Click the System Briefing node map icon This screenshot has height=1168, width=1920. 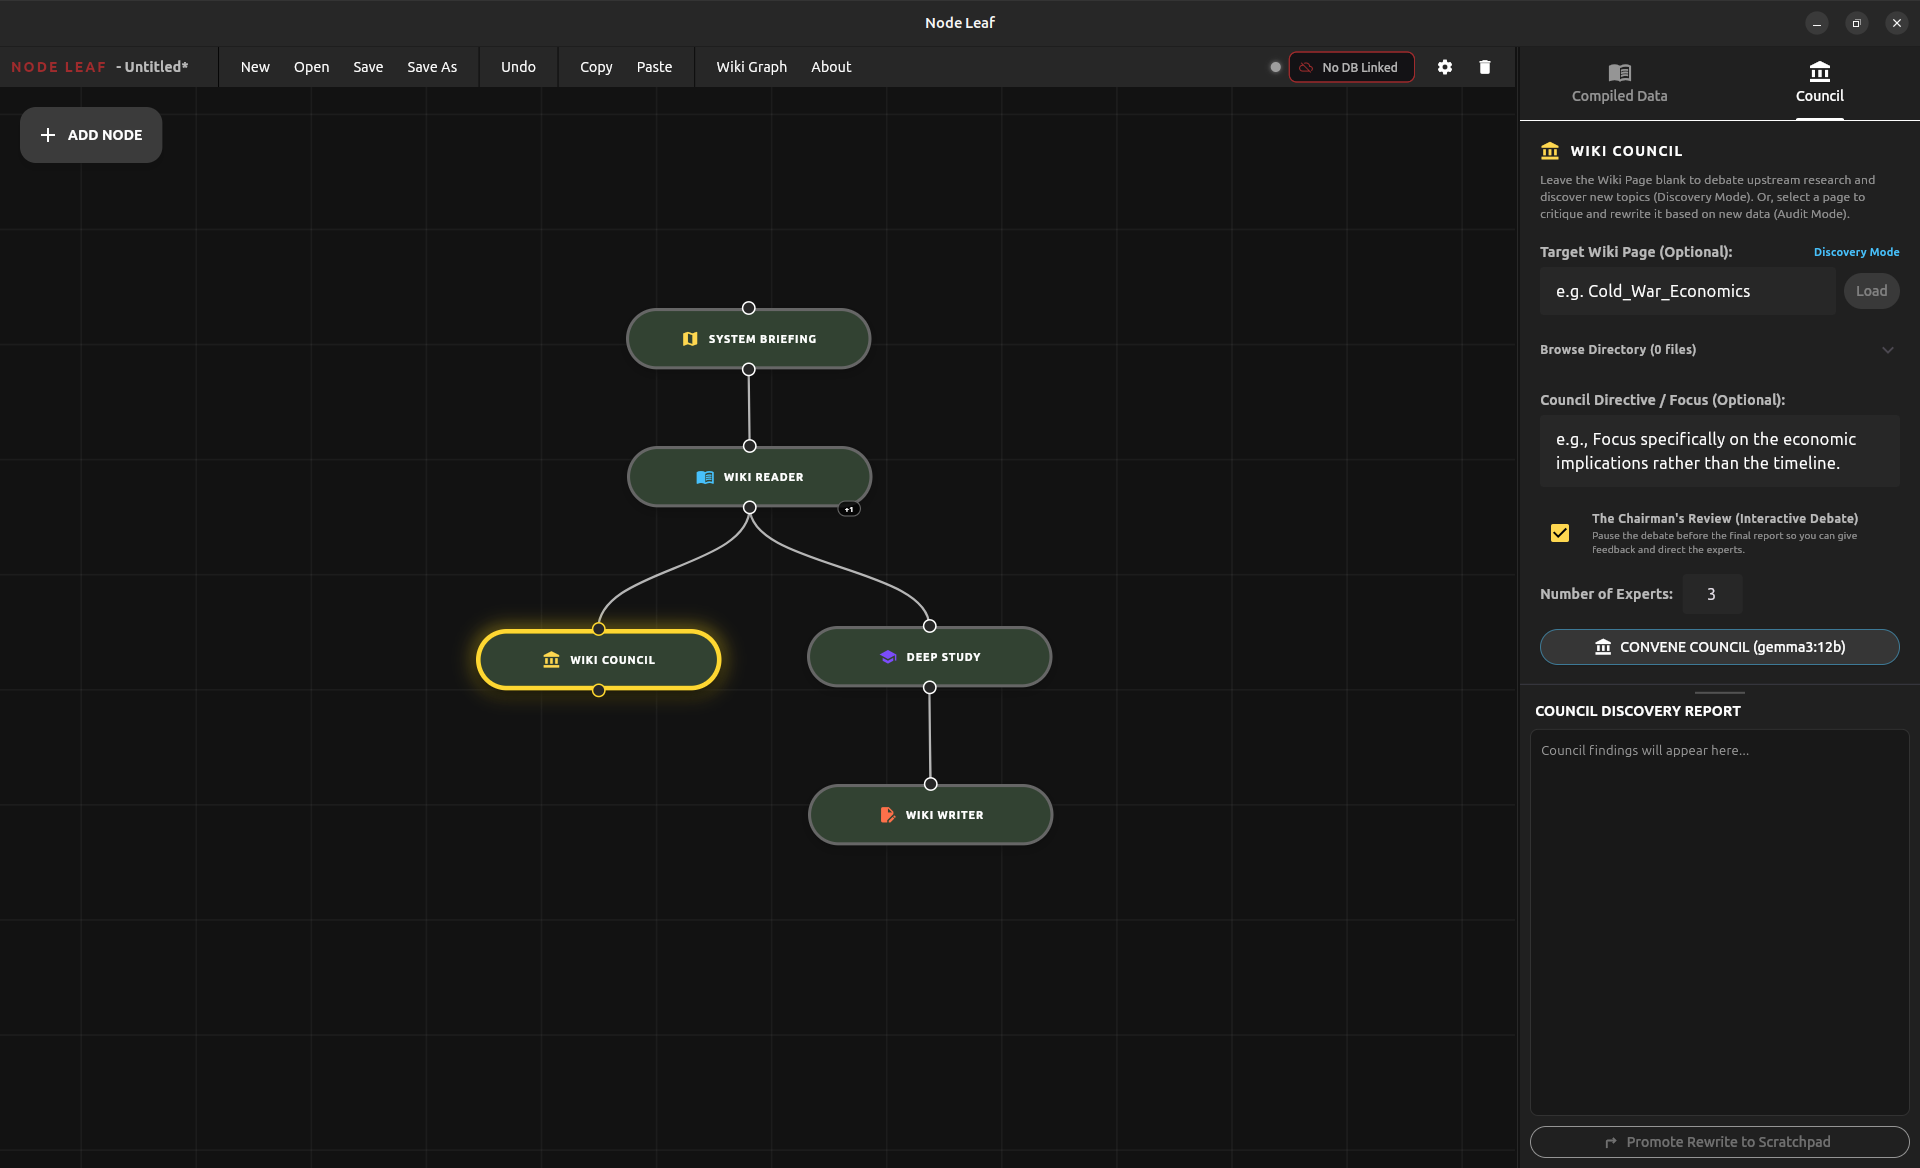pyautogui.click(x=690, y=339)
